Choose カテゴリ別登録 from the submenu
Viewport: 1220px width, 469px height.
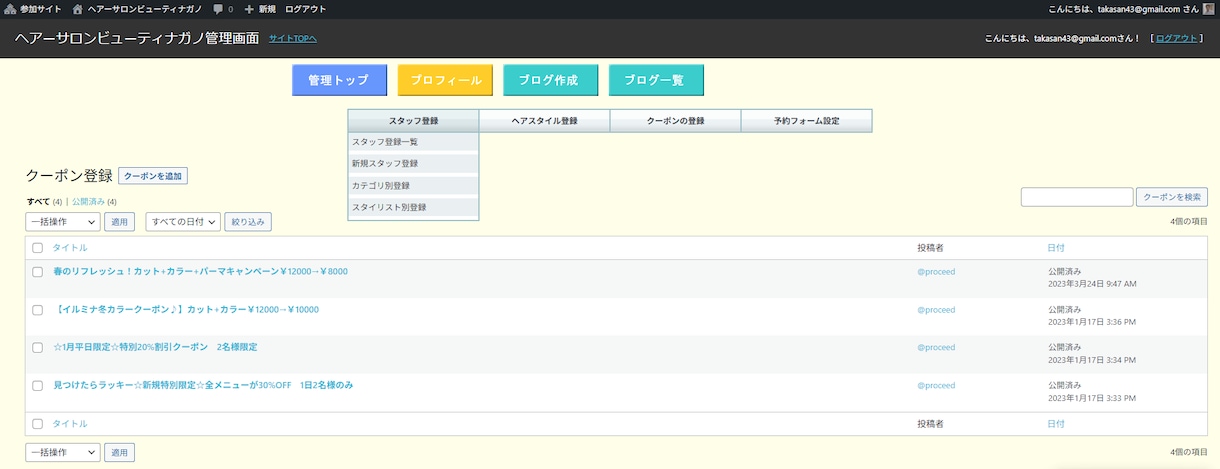coord(413,185)
